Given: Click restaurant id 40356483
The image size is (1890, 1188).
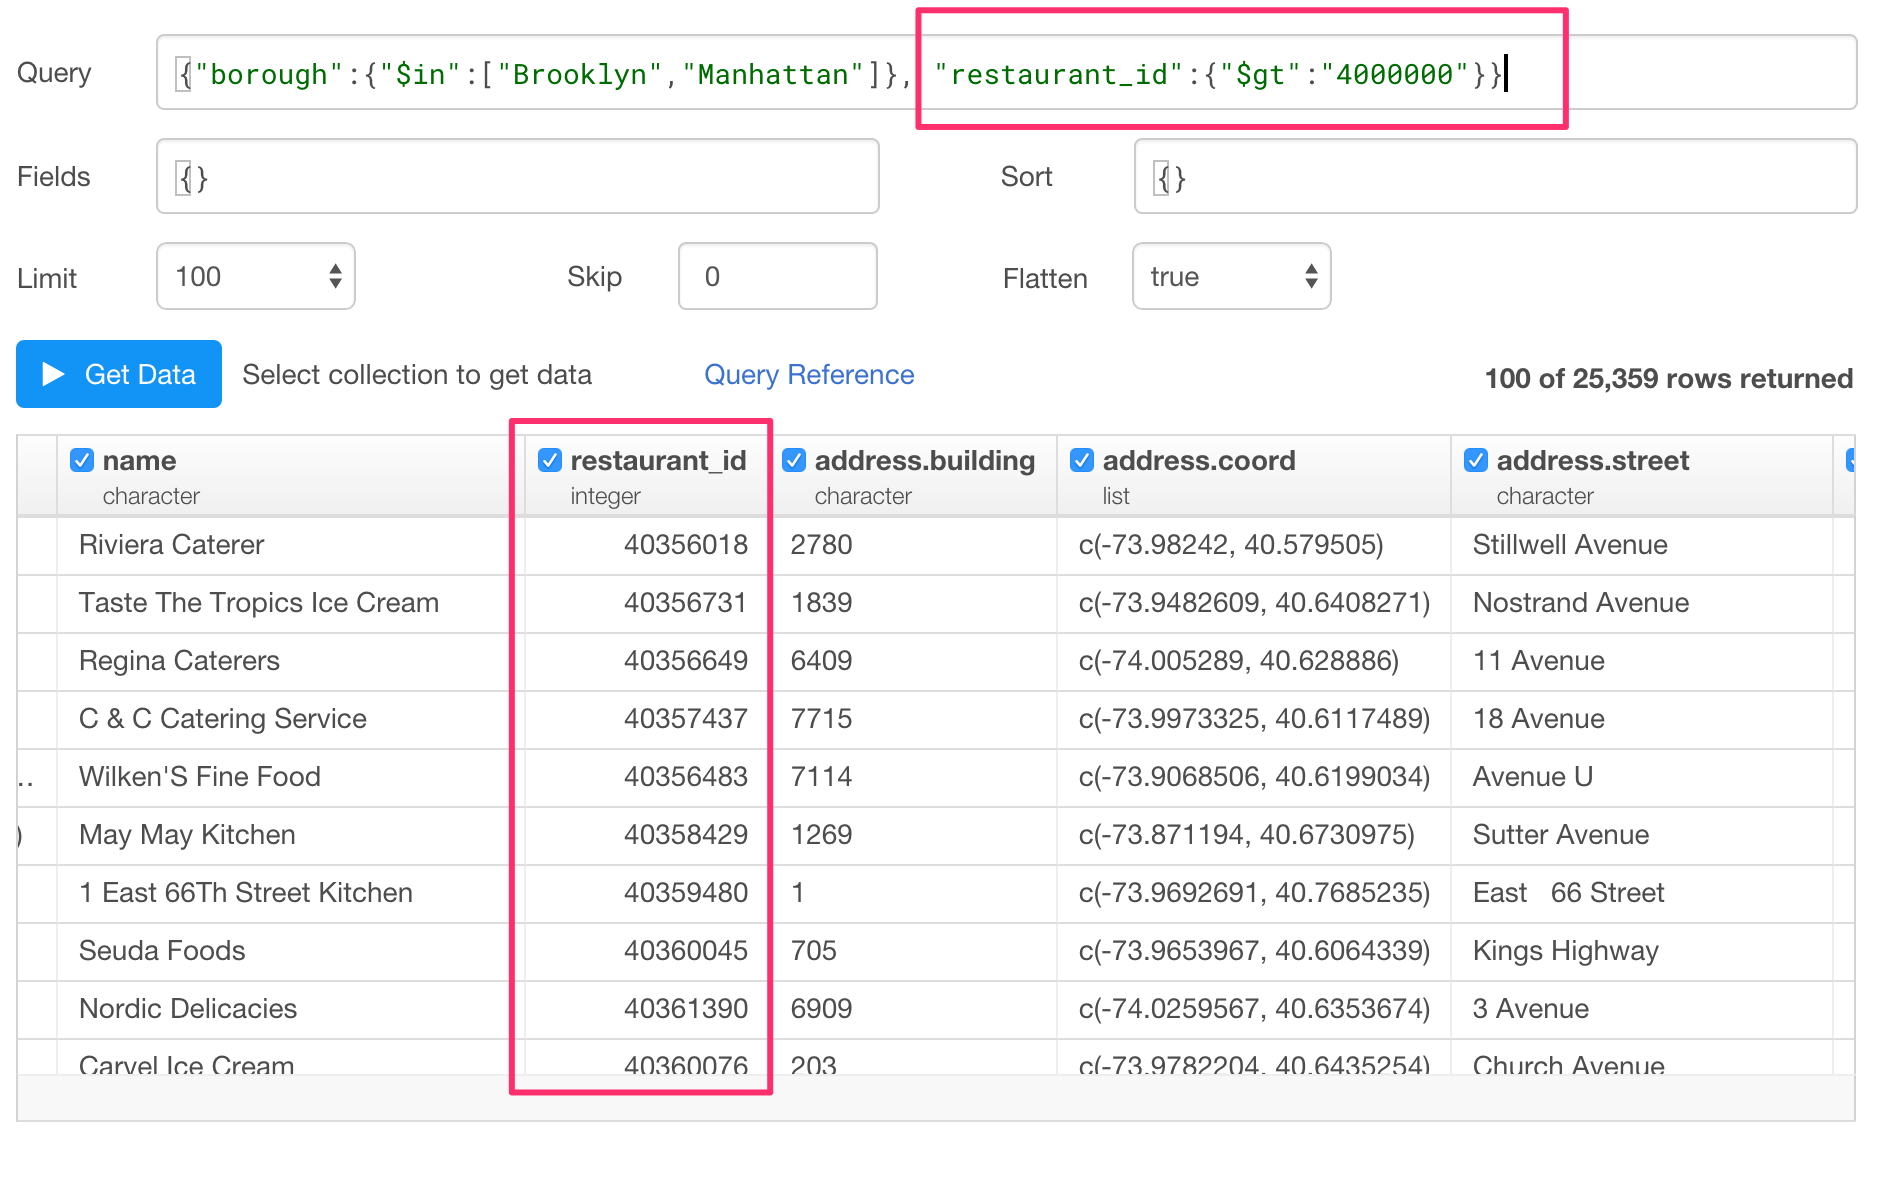Looking at the screenshot, I should tap(686, 777).
